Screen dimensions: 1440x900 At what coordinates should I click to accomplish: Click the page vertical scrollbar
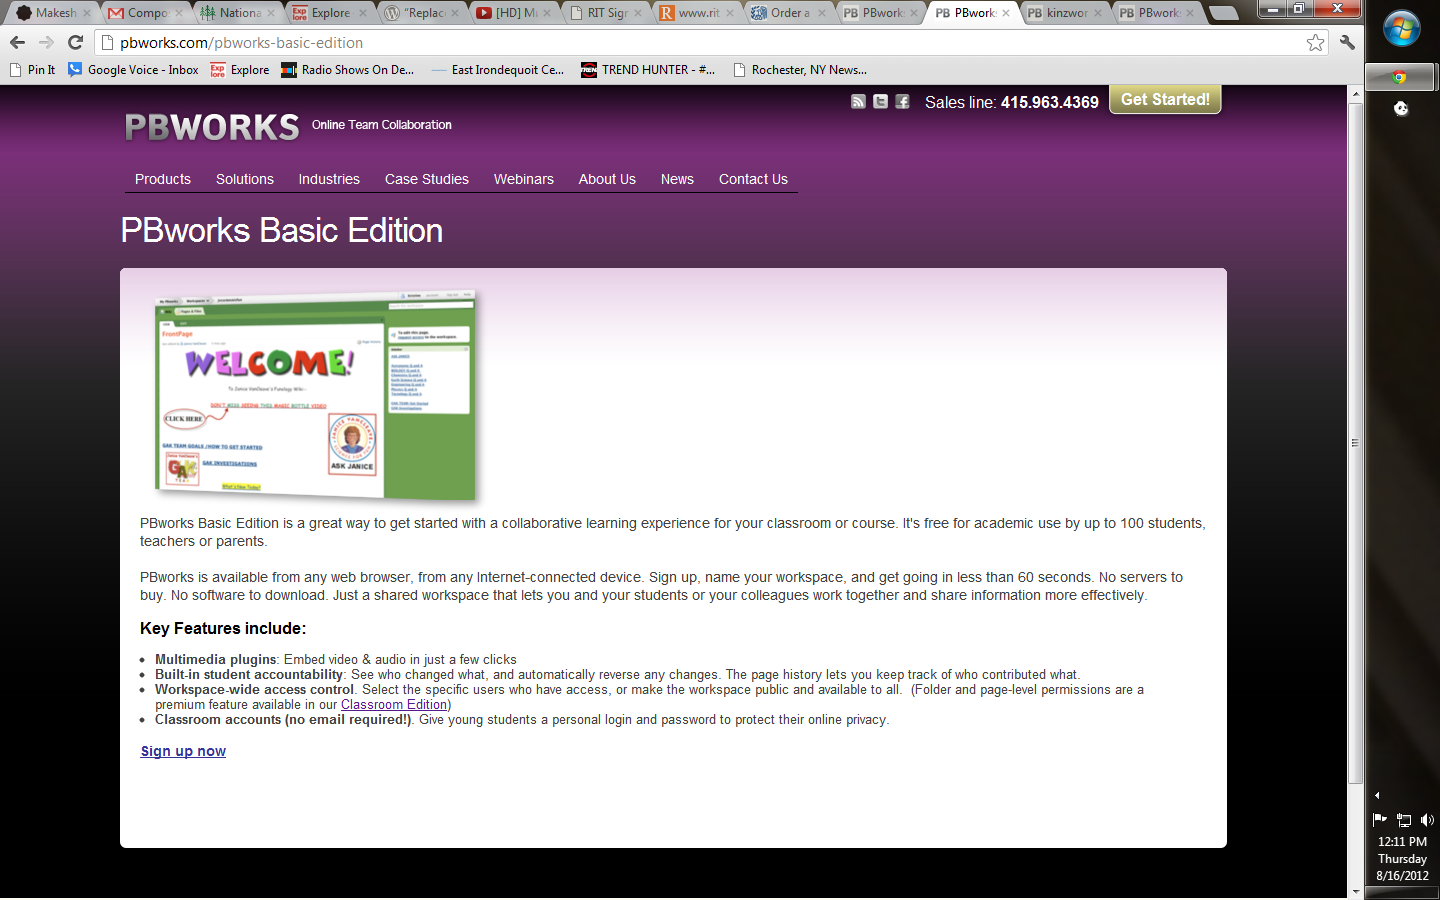pos(1356,443)
